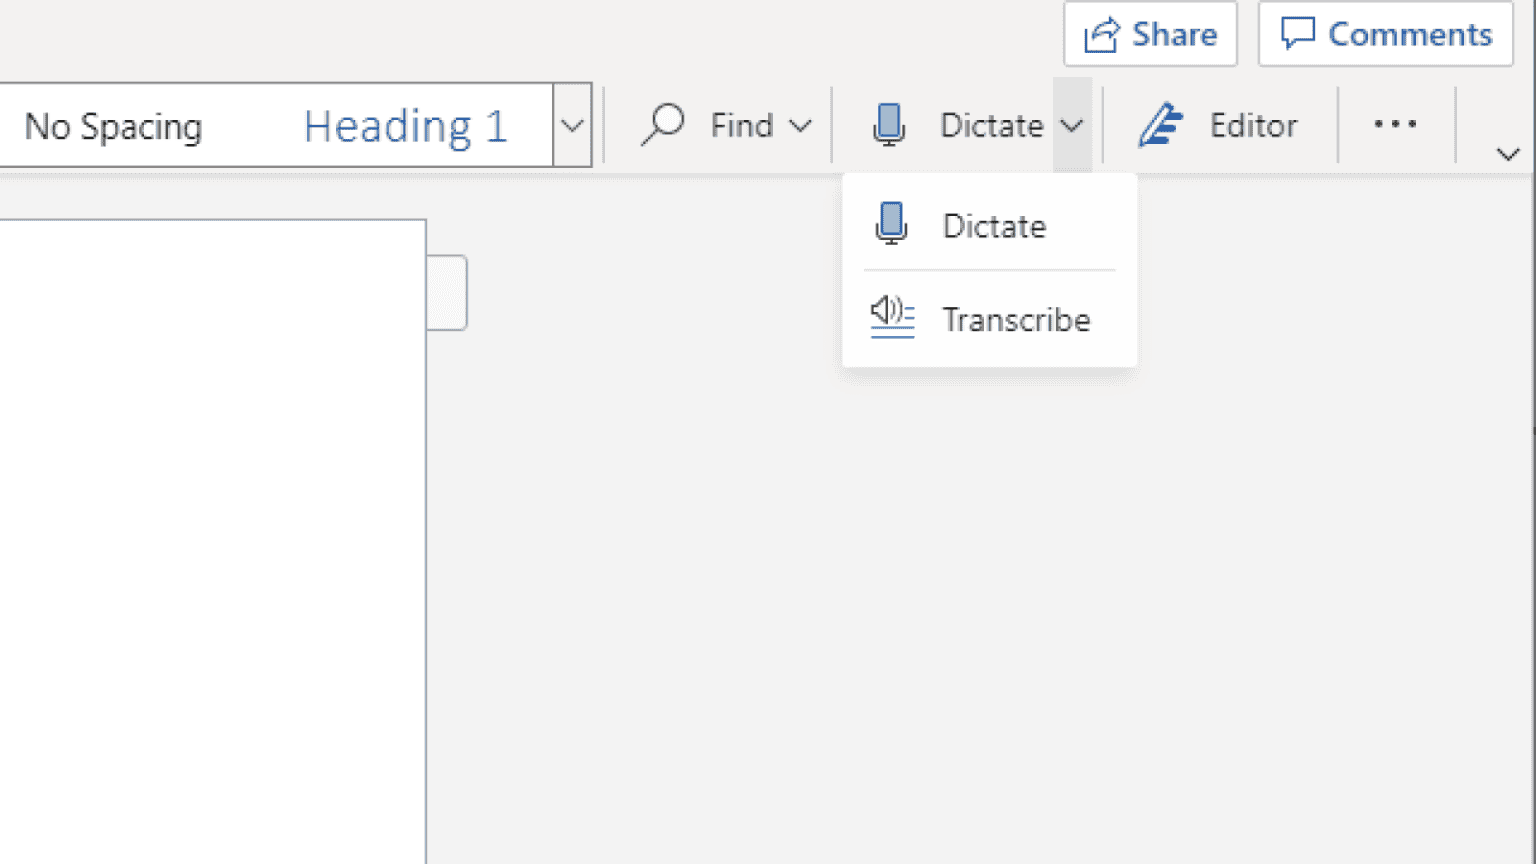The height and width of the screenshot is (864, 1536).
Task: Open the Dictate dropdown arrow
Action: click(1073, 126)
